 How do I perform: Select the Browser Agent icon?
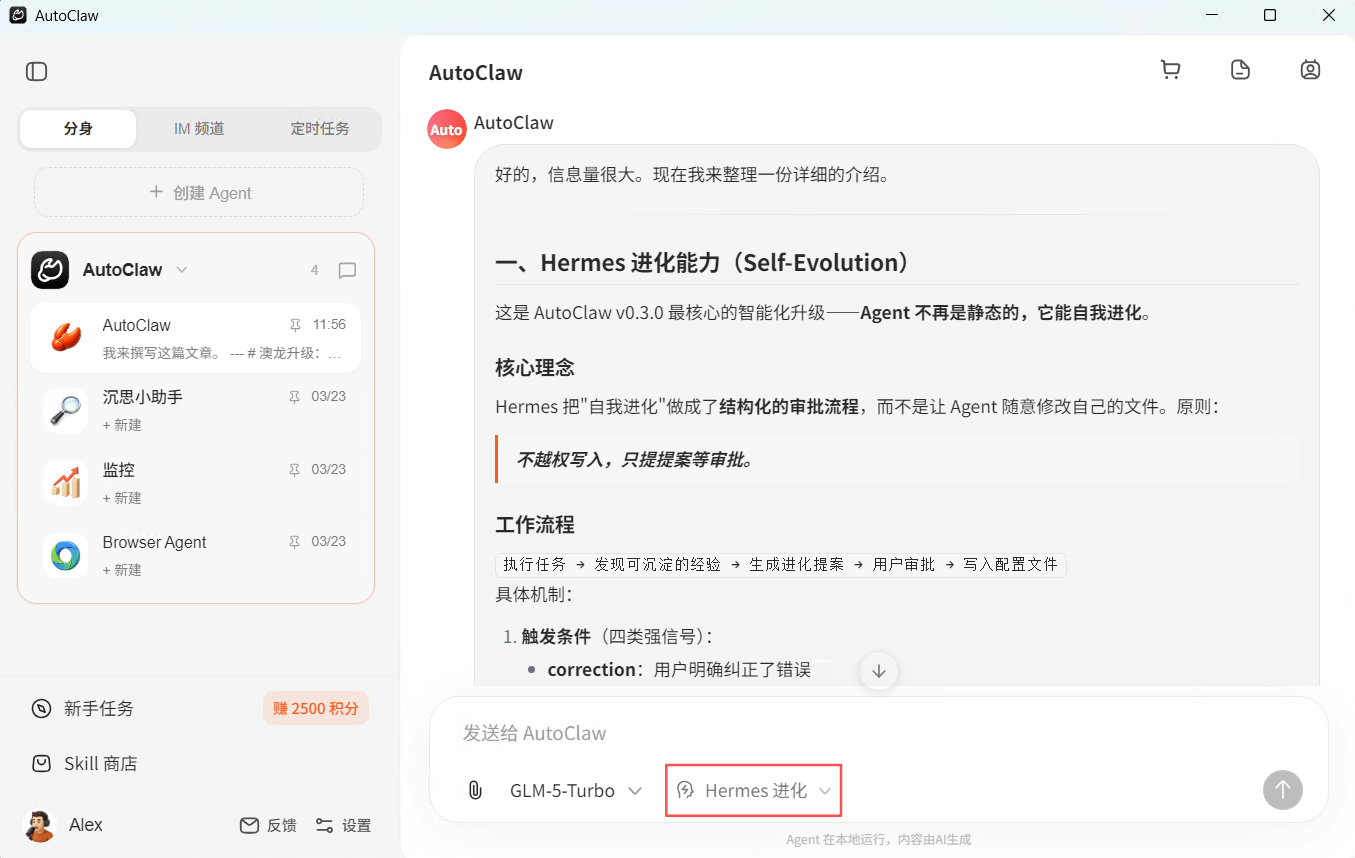[66, 554]
